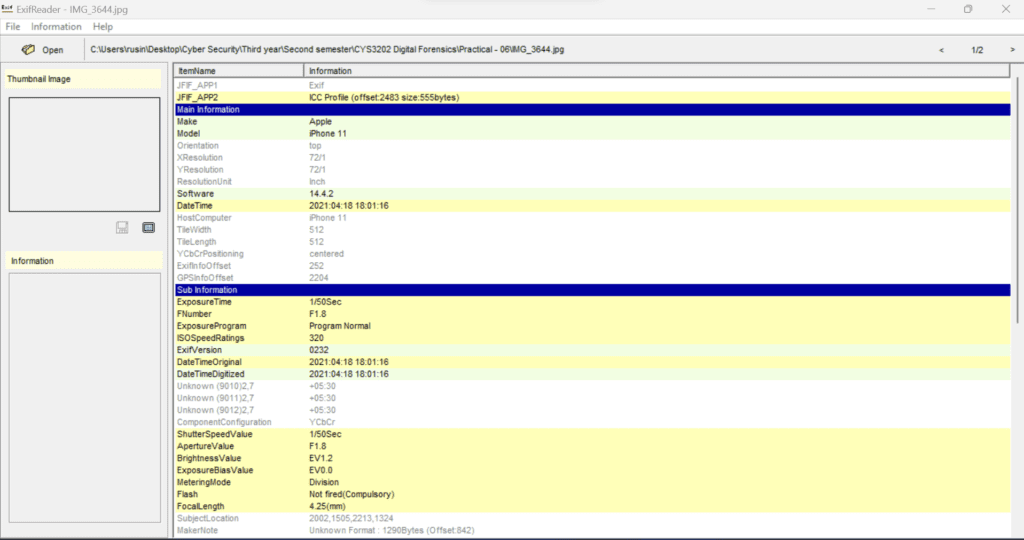
Task: Click the view thumbnail monitor icon
Action: [x=148, y=228]
